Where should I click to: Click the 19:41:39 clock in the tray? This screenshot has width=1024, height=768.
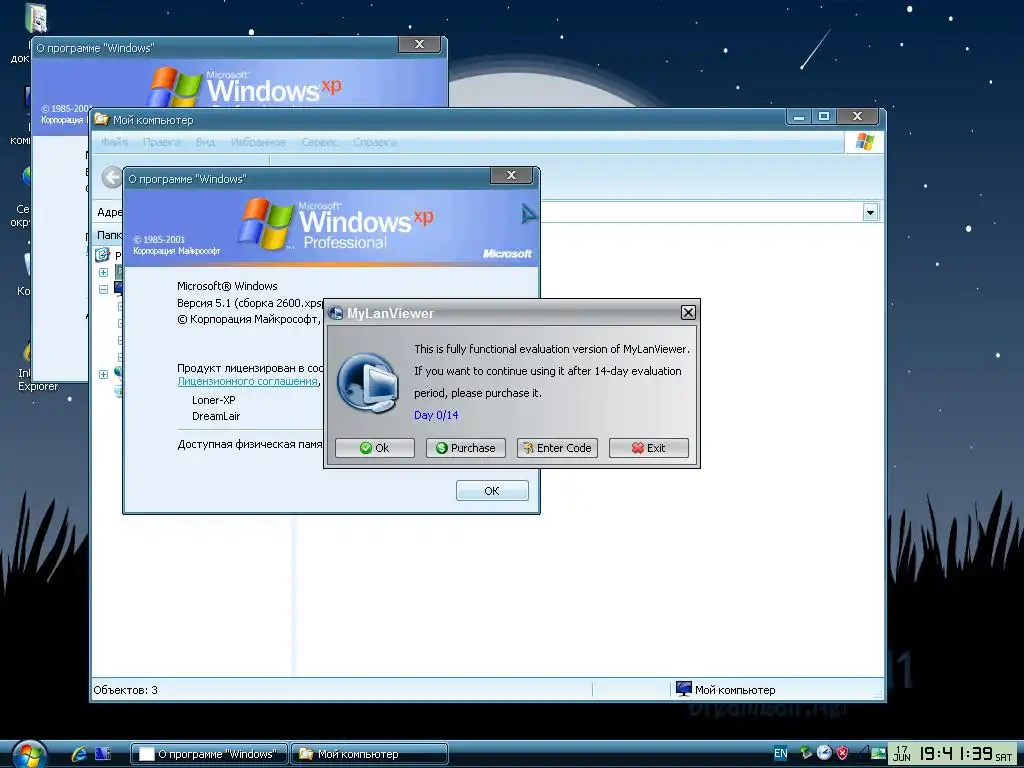pyautogui.click(x=956, y=754)
